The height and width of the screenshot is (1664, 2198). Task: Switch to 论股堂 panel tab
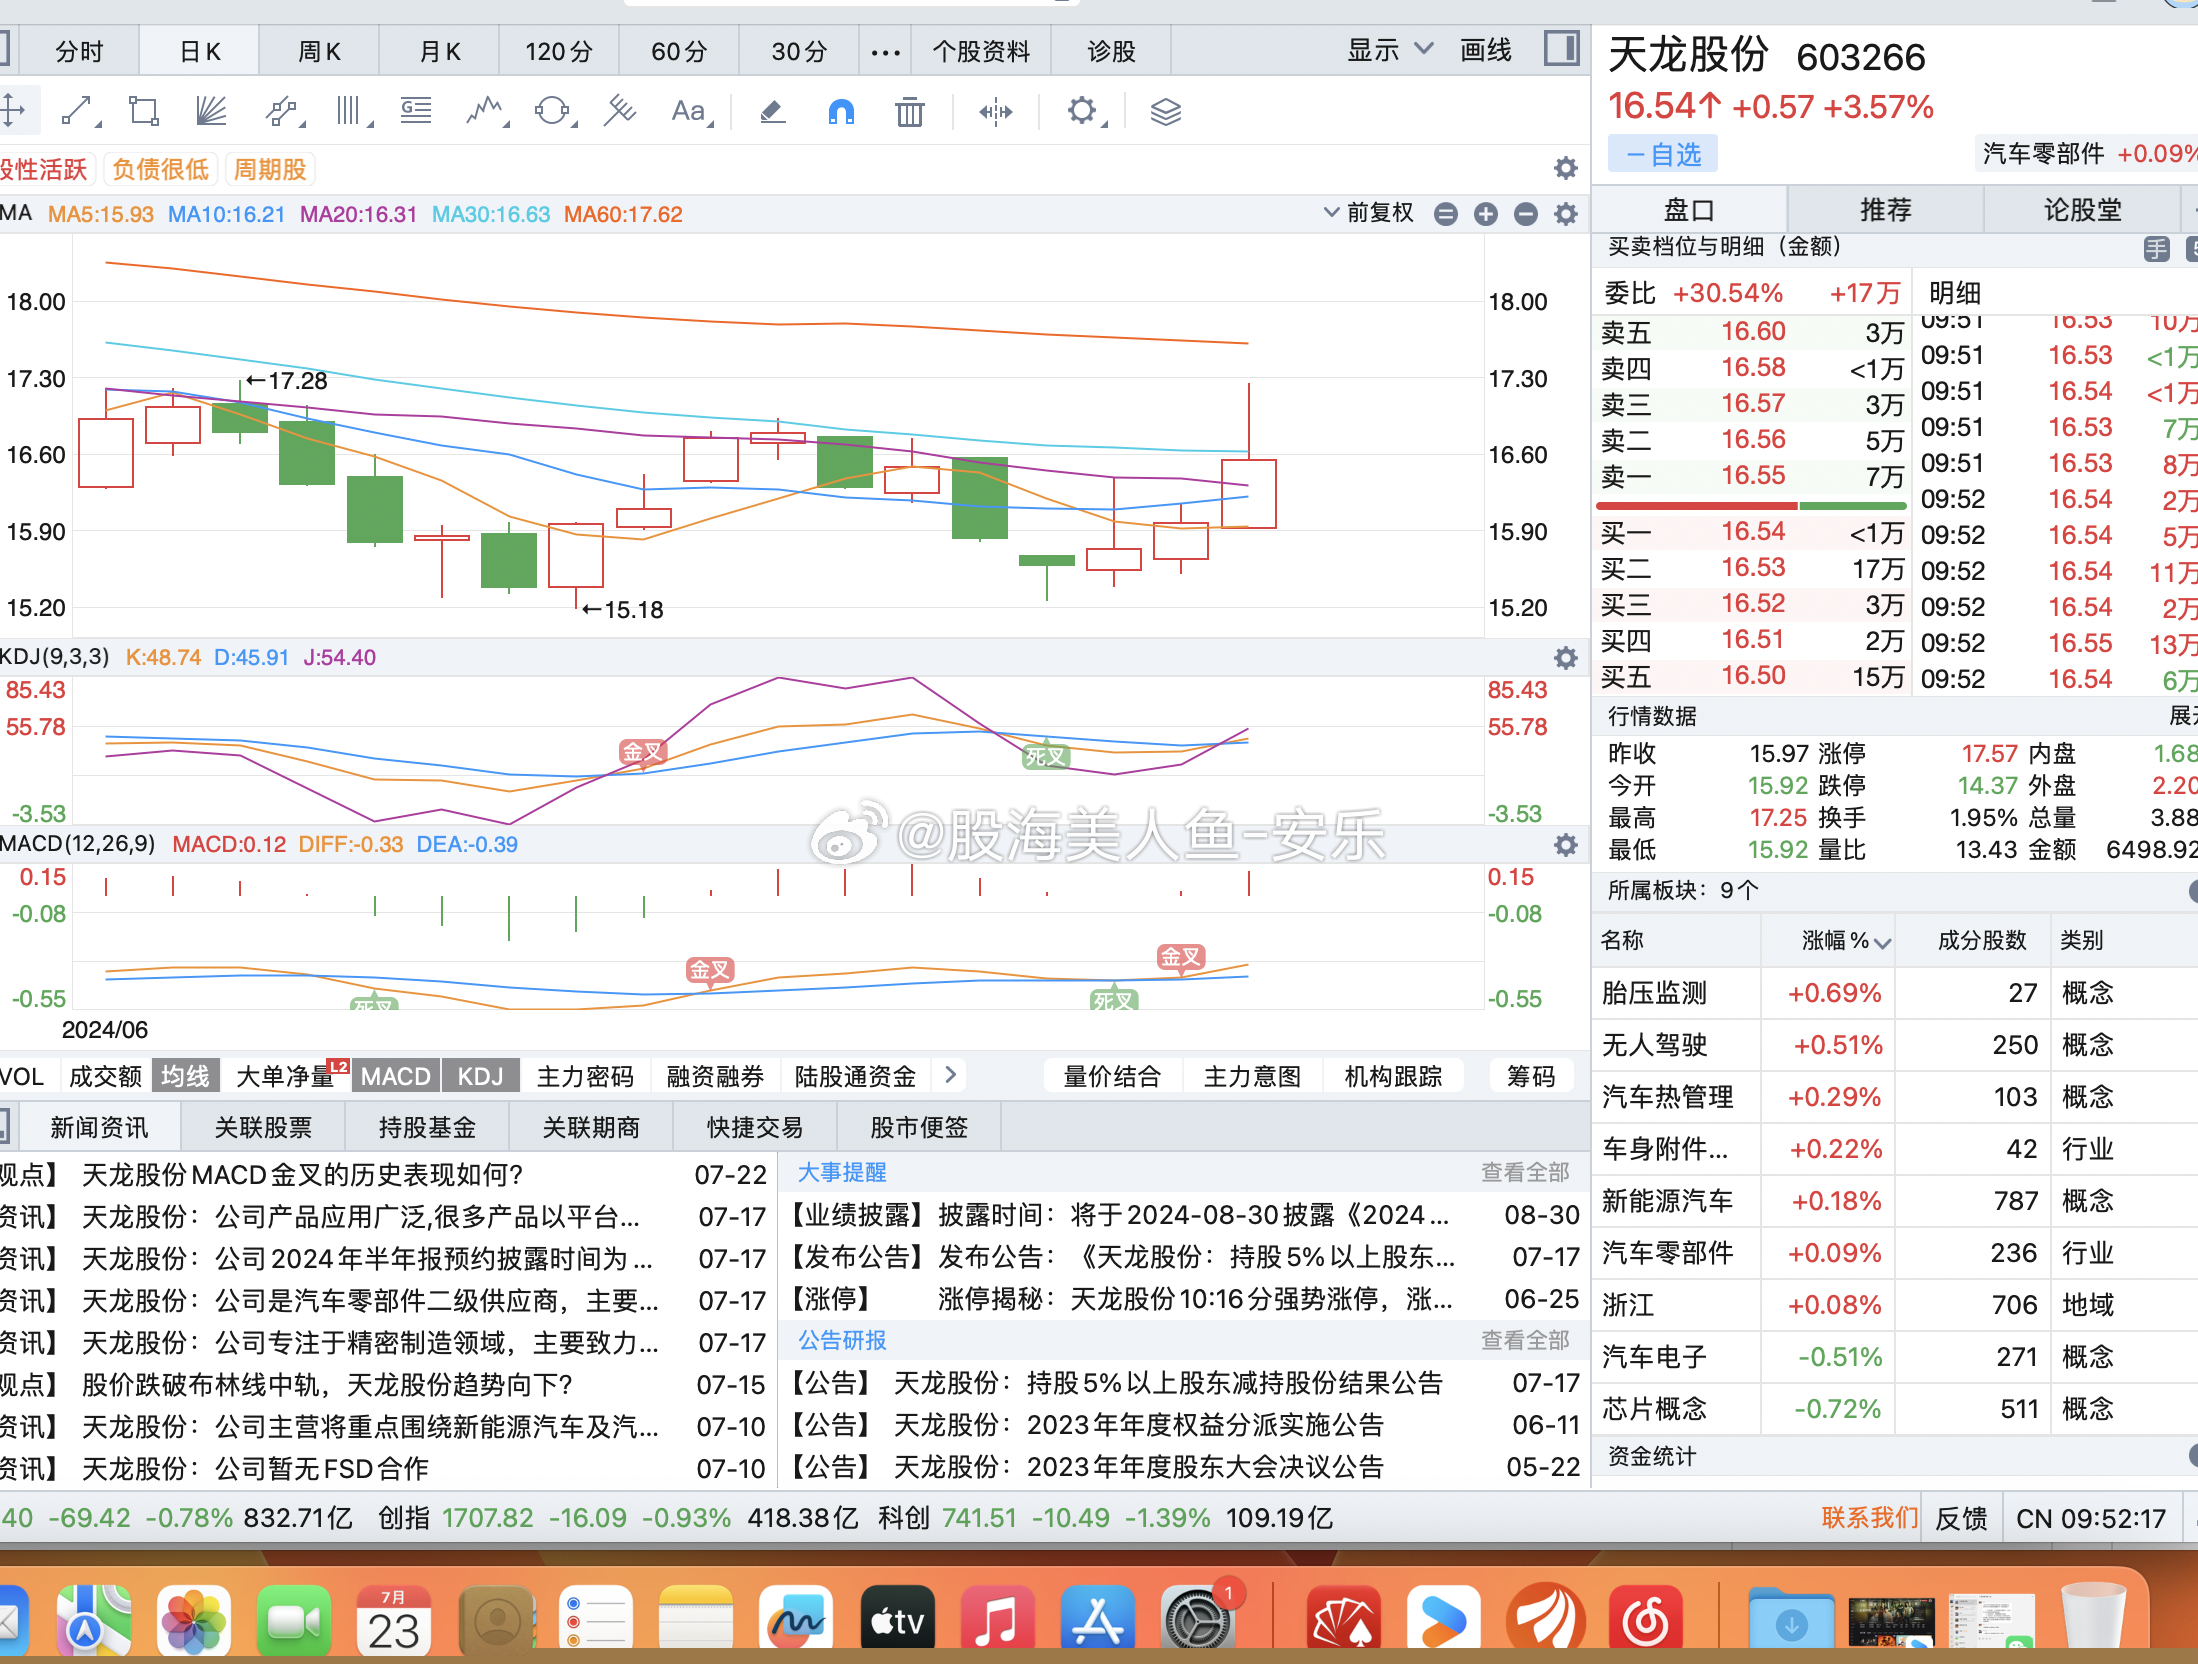[2082, 210]
